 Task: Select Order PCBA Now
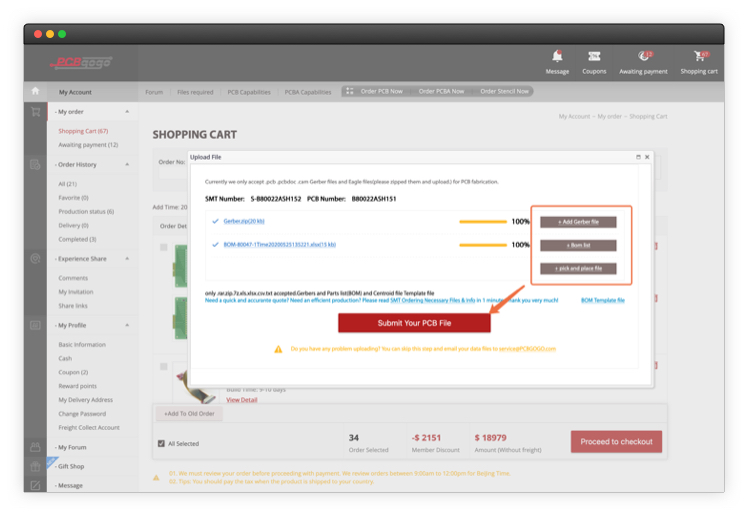click(x=441, y=91)
